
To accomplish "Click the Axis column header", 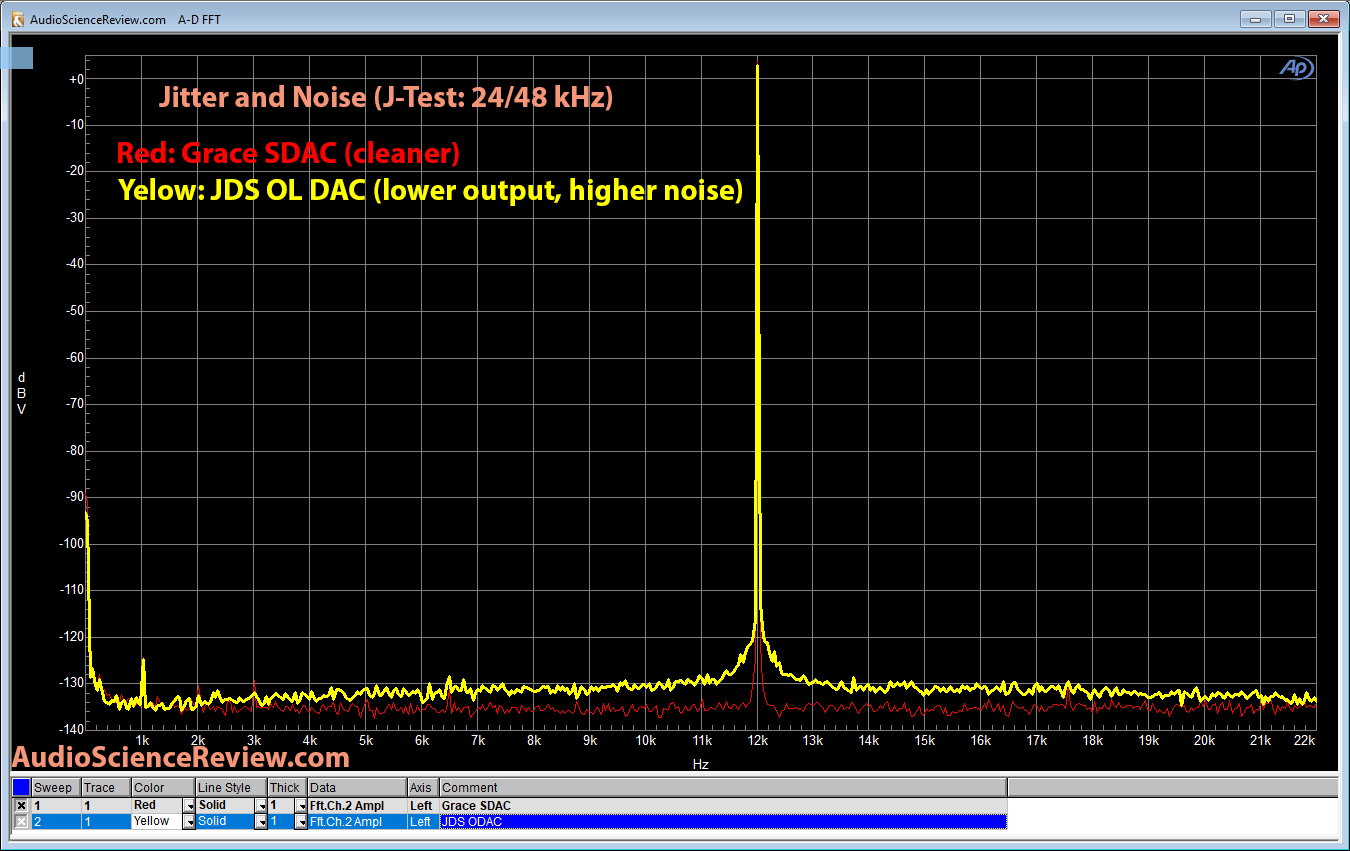I will pyautogui.click(x=423, y=788).
